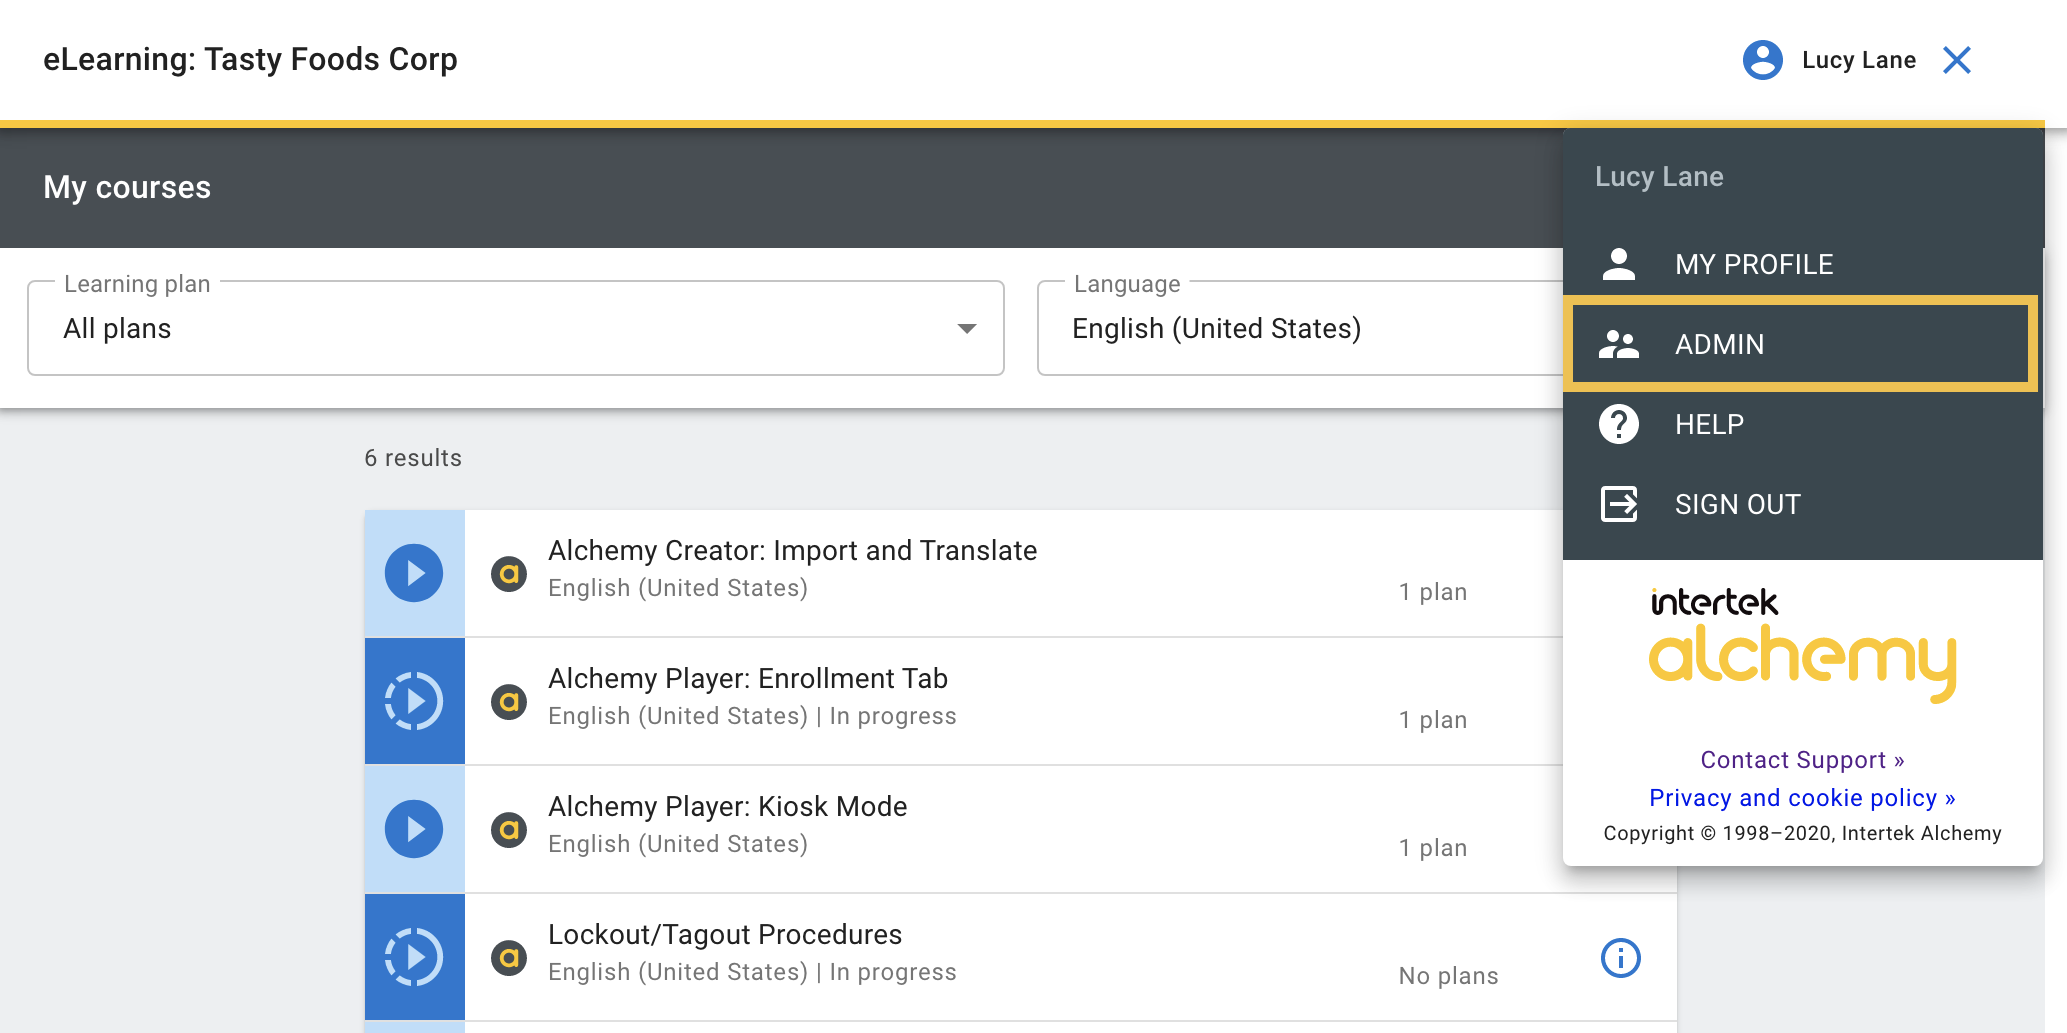The height and width of the screenshot is (1033, 2067).
Task: Click the in-progress course Lockout/Tagout Procedures row
Action: tap(900, 950)
